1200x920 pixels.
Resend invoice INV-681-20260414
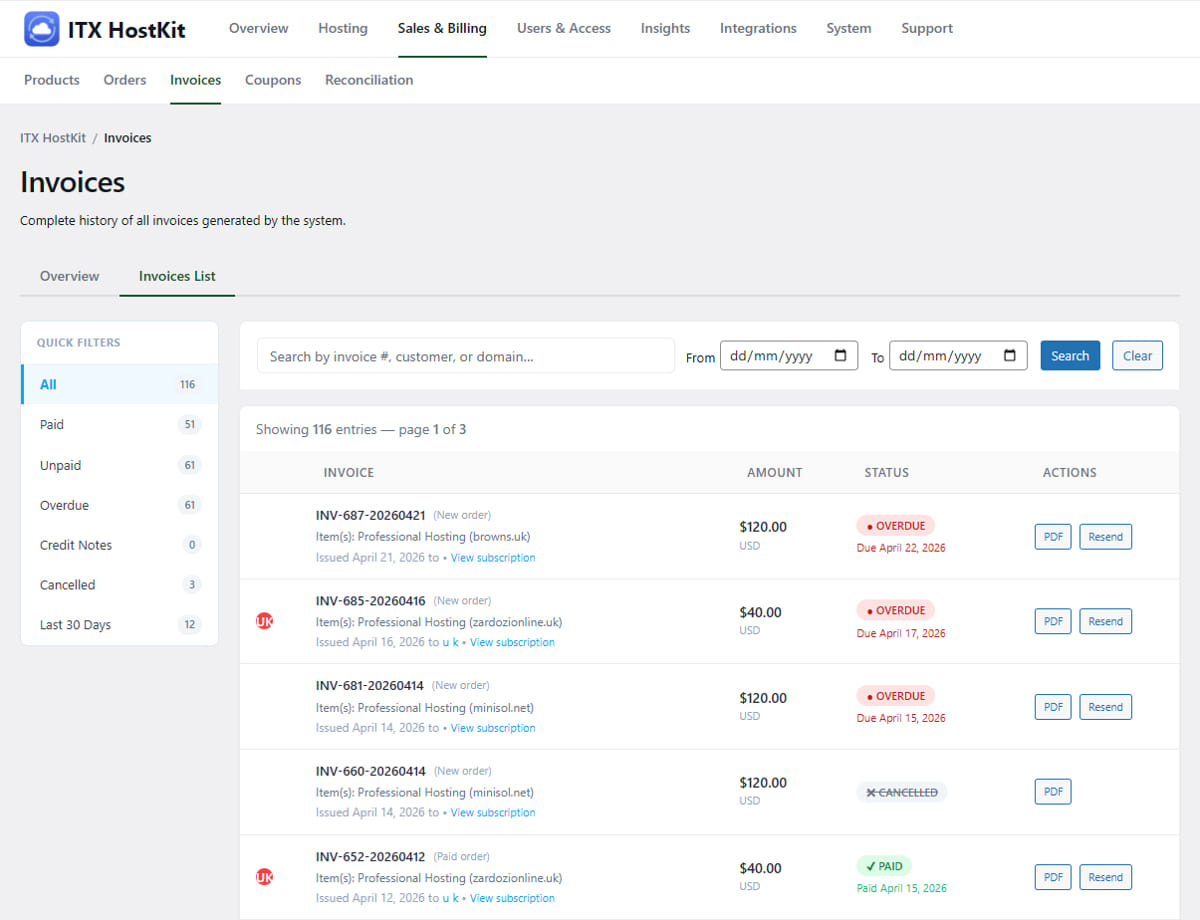[x=1106, y=707]
